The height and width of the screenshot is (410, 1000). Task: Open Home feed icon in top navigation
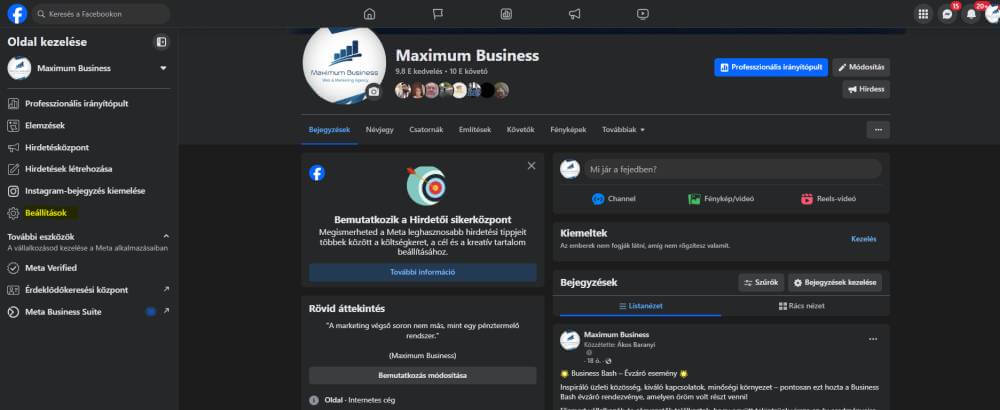pos(369,14)
